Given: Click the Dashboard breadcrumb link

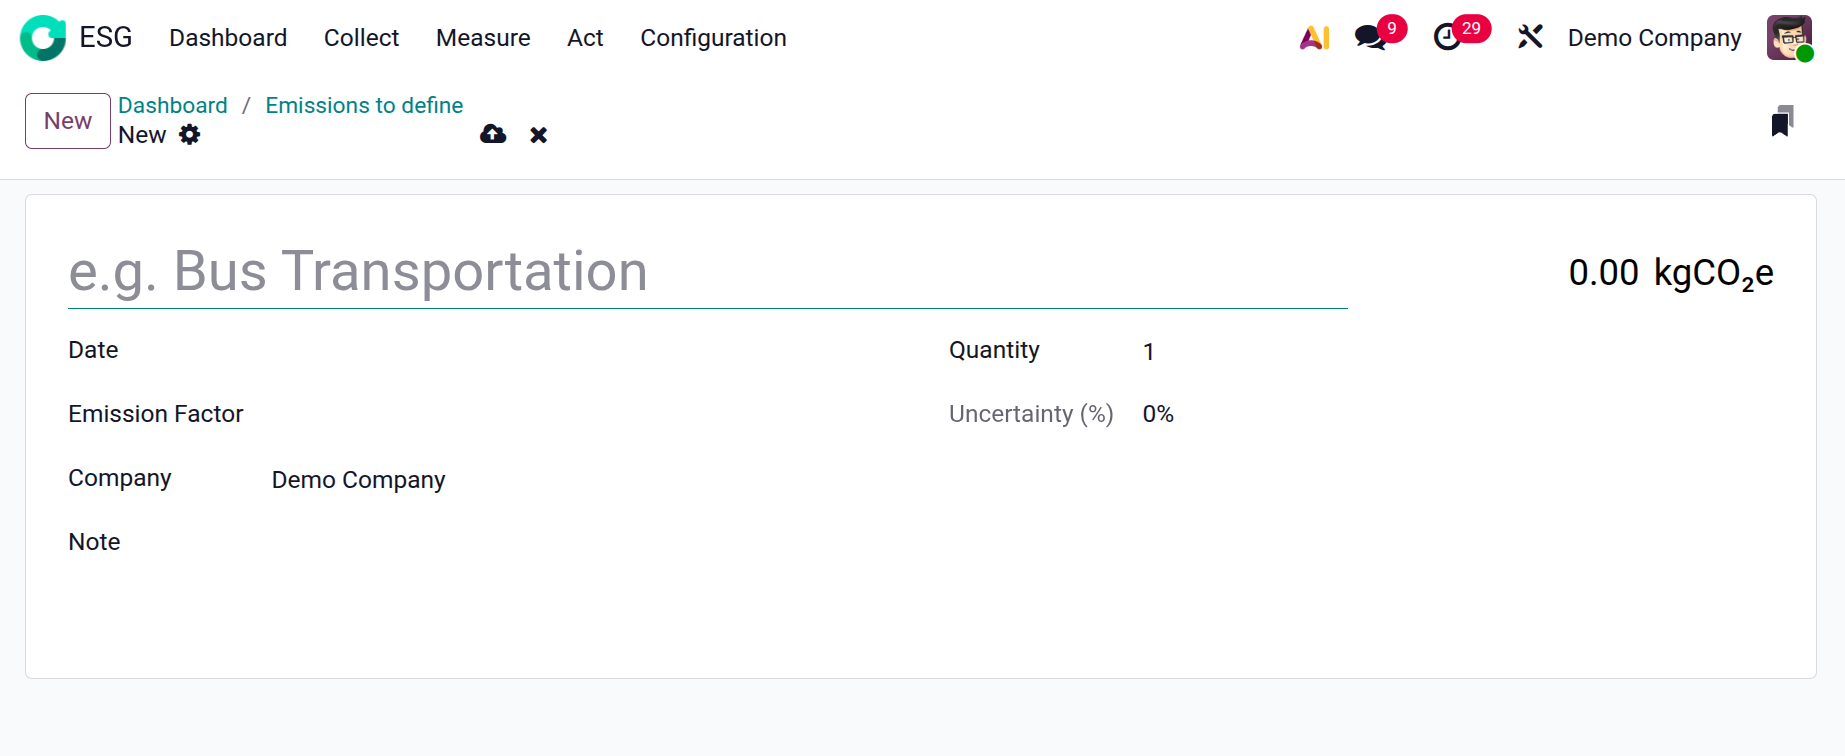Looking at the screenshot, I should pos(173,106).
